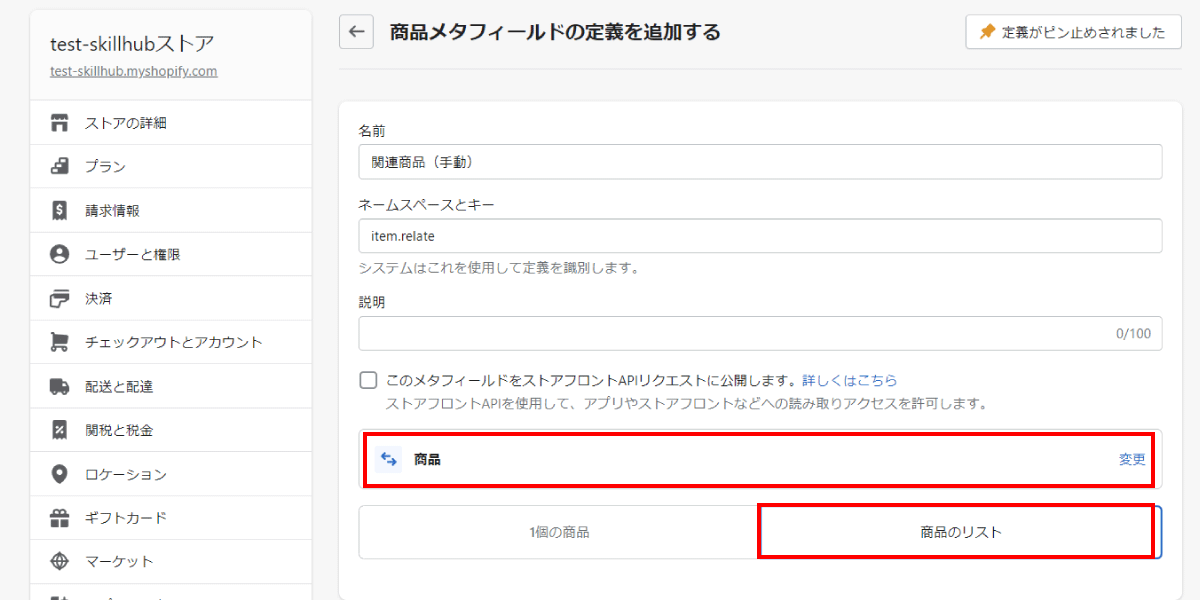Screen dimensions: 1200x600
Task: Open プラン settings page
Action: point(171,166)
